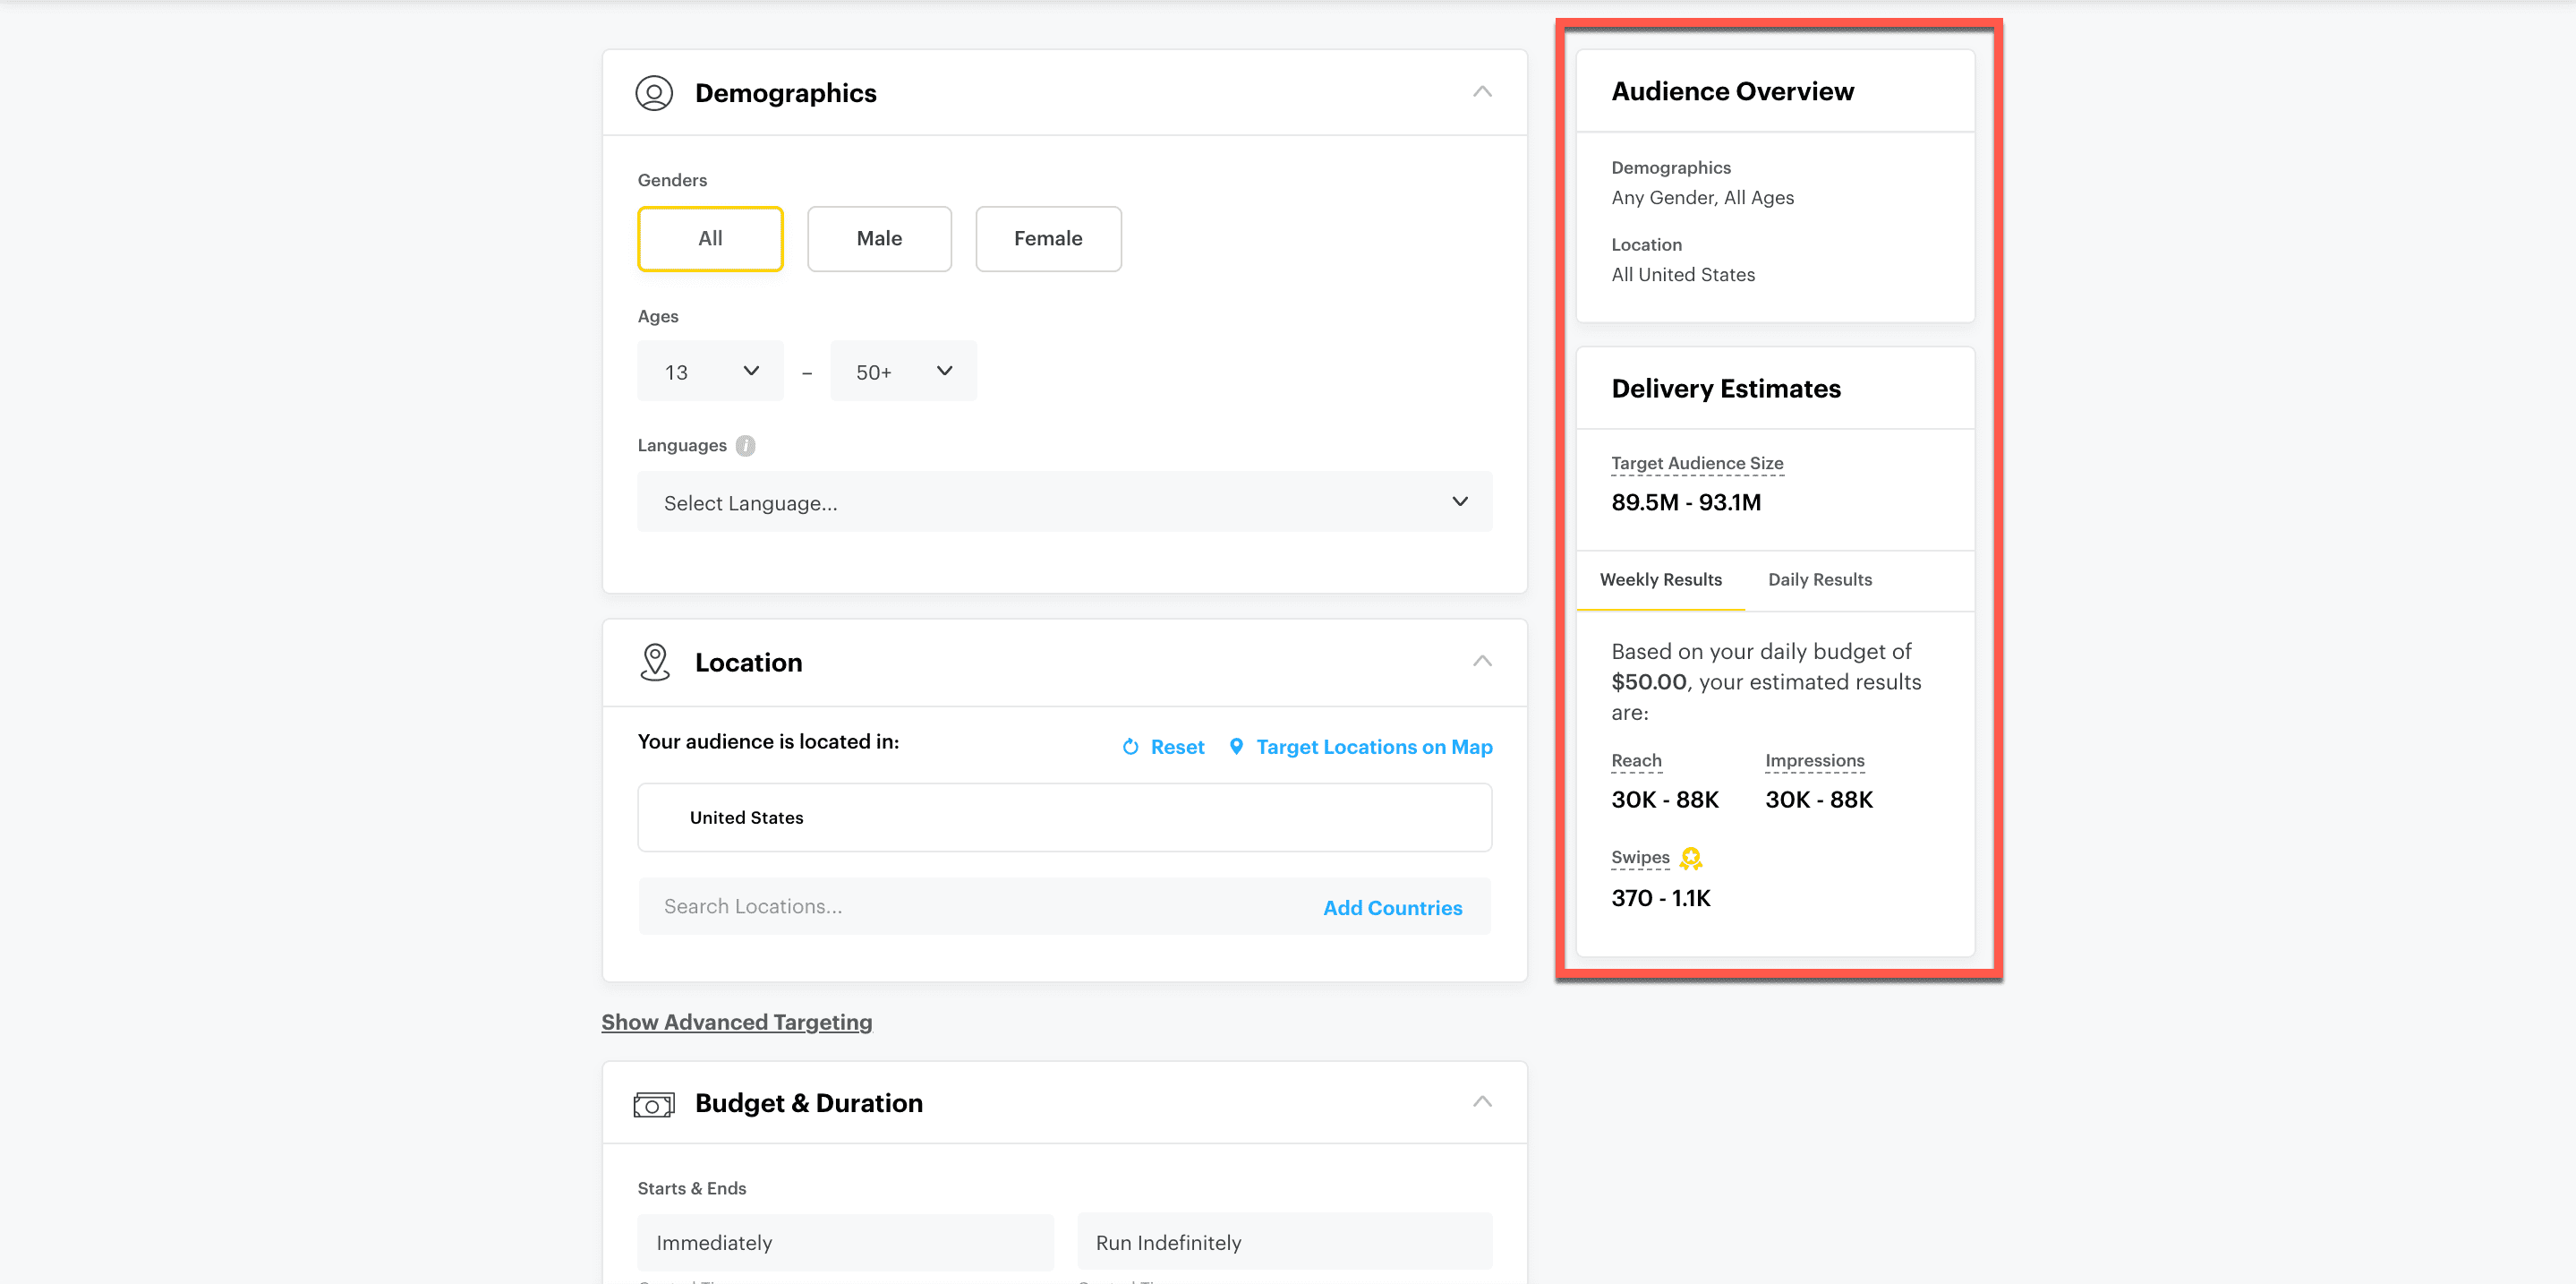Viewport: 2576px width, 1284px height.
Task: Collapse the Location section chevron
Action: pos(1482,661)
